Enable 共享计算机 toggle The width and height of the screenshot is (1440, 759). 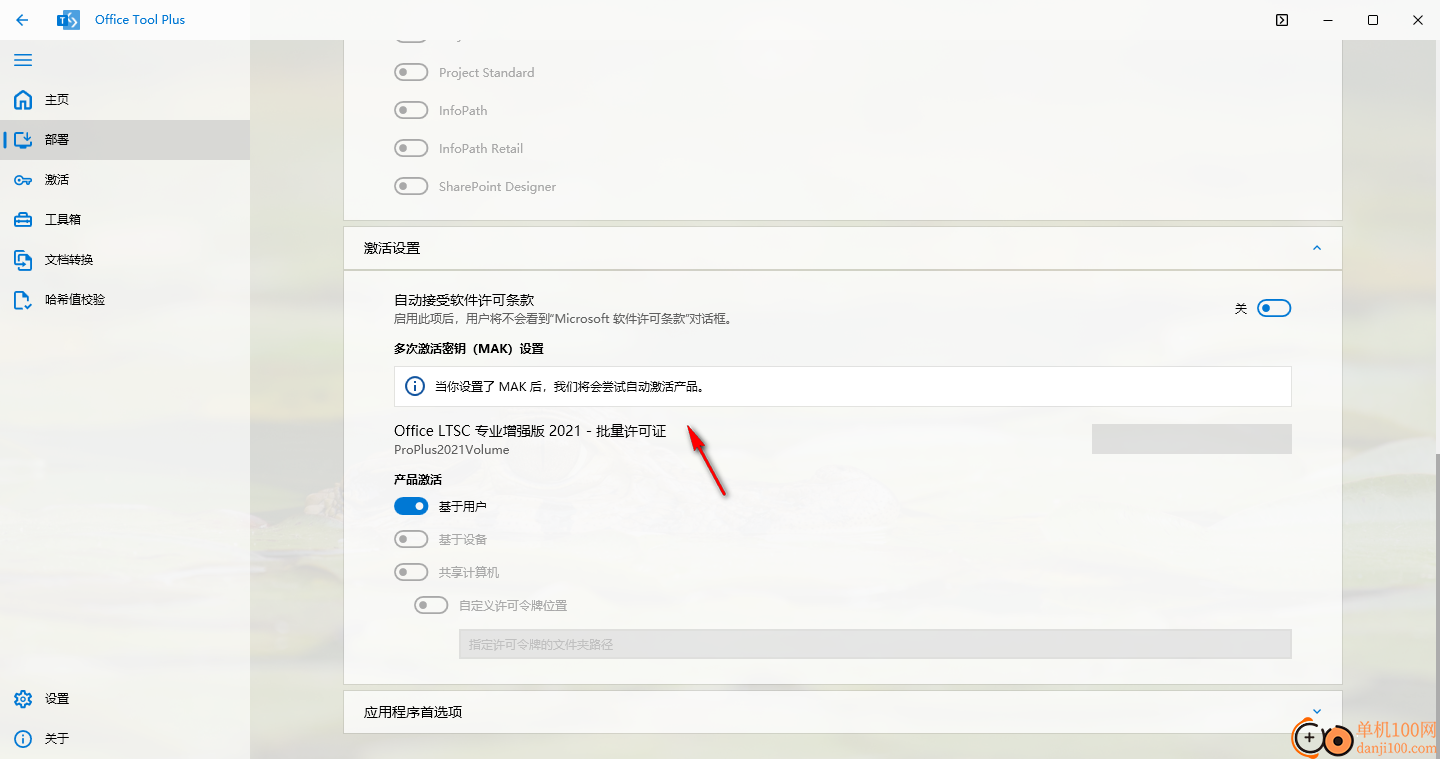pyautogui.click(x=411, y=572)
